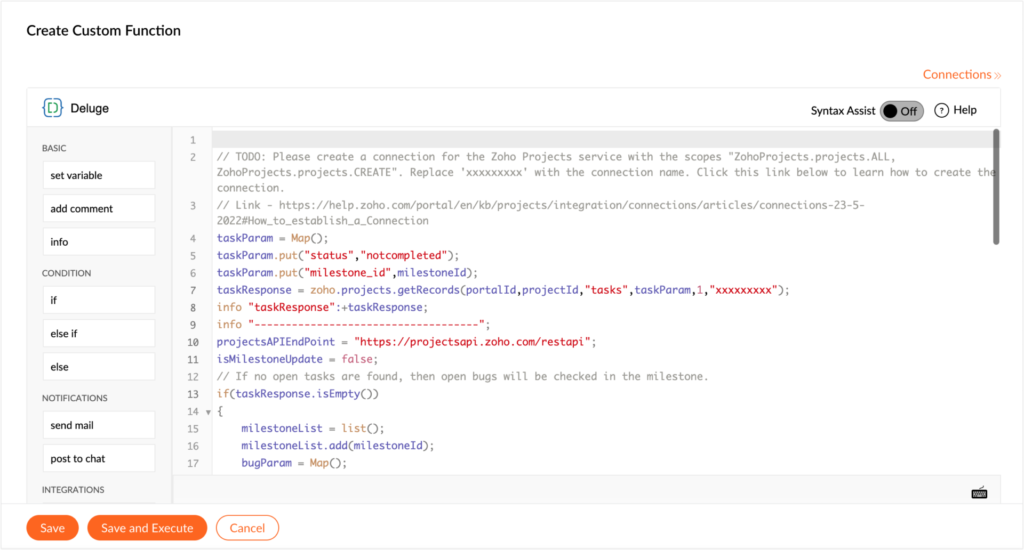Click the empty line 1 in editor
This screenshot has height=550, width=1024.
(602, 140)
